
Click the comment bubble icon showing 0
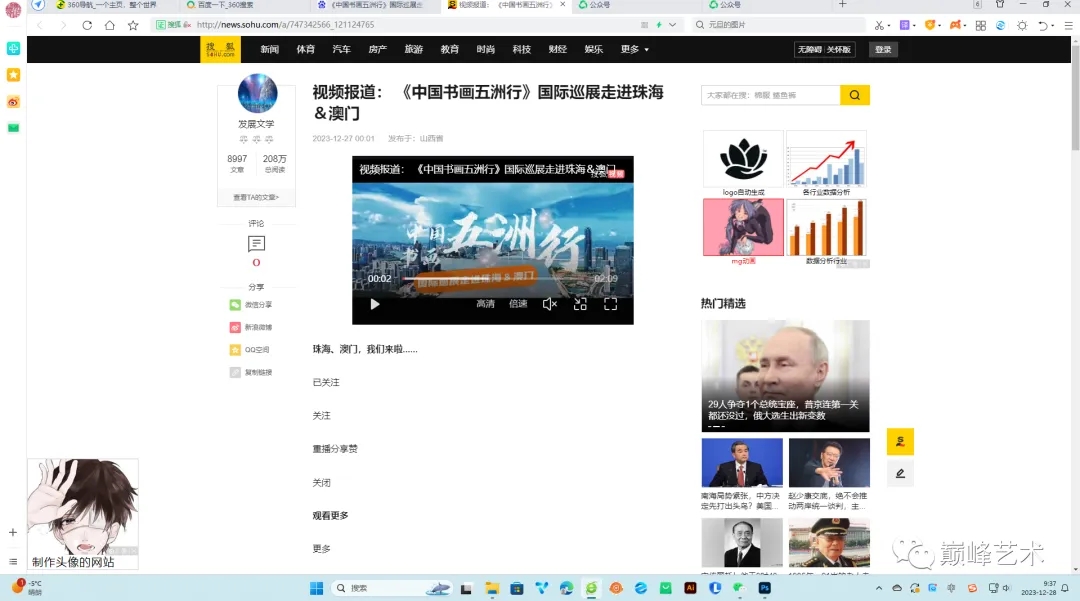[256, 245]
